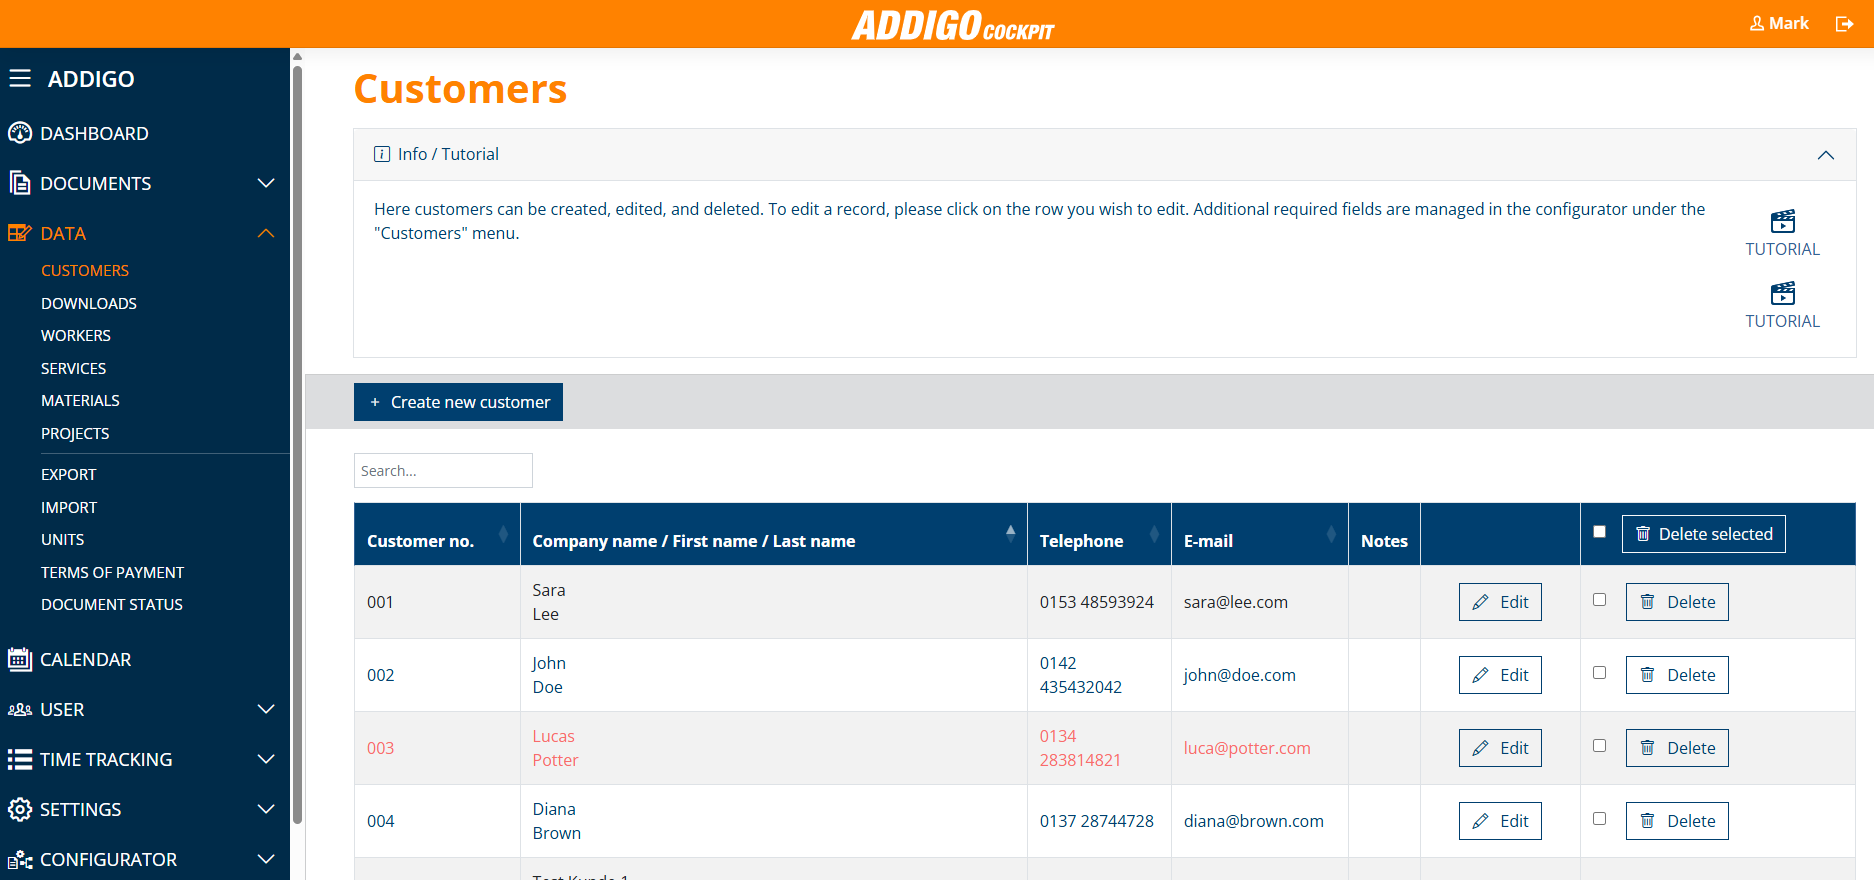
Task: Check the checkbox for customer 004
Action: pyautogui.click(x=1600, y=819)
